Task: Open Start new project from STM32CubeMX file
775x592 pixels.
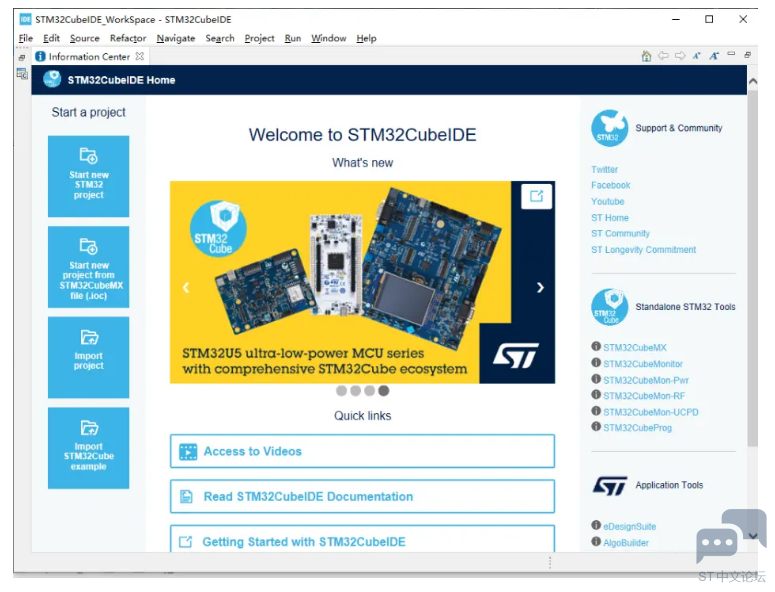Action: point(88,267)
